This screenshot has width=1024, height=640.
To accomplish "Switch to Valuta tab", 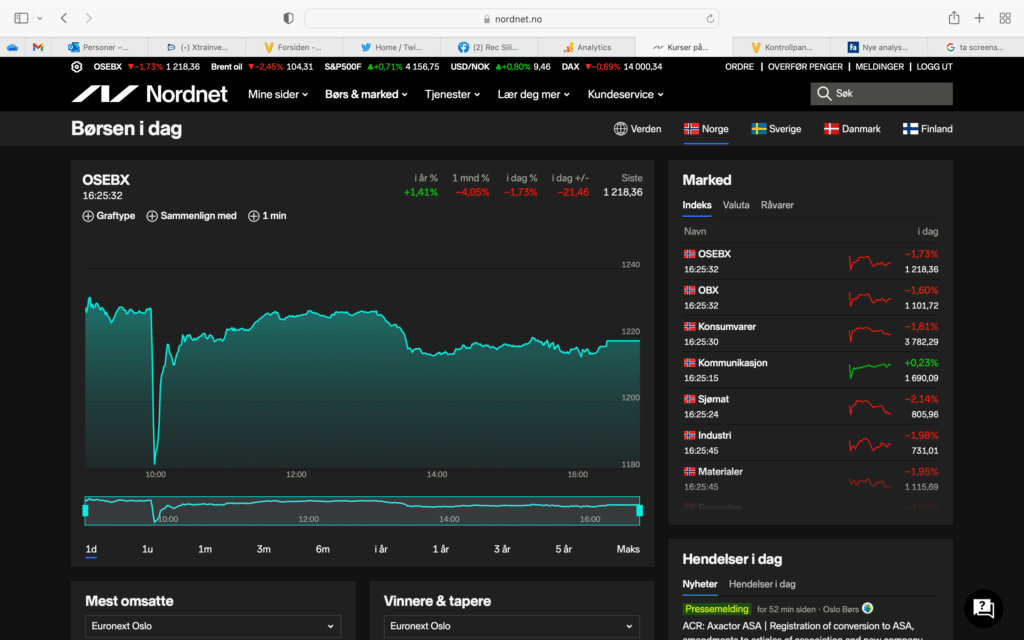I will coord(735,205).
